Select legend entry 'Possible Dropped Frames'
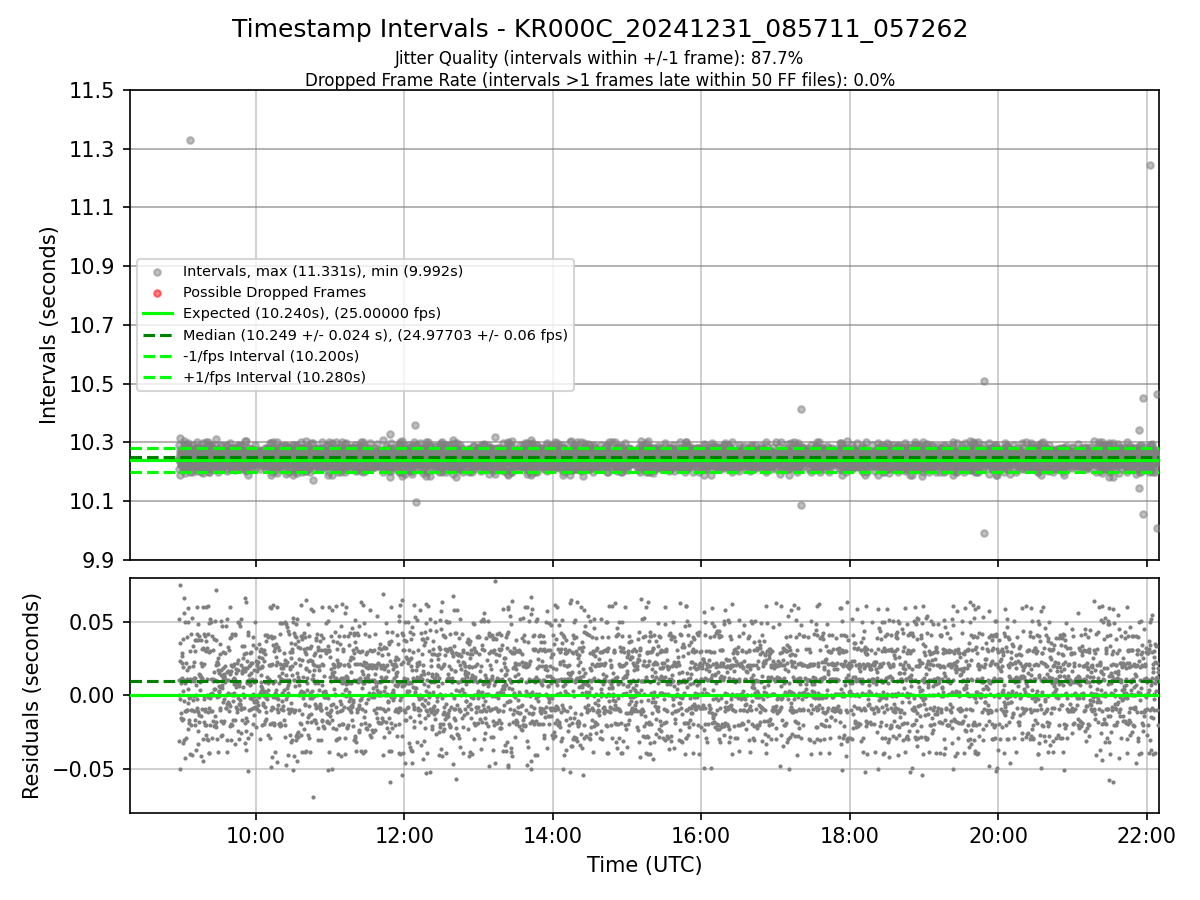Screen dimensions: 1200x900 [x=274, y=292]
